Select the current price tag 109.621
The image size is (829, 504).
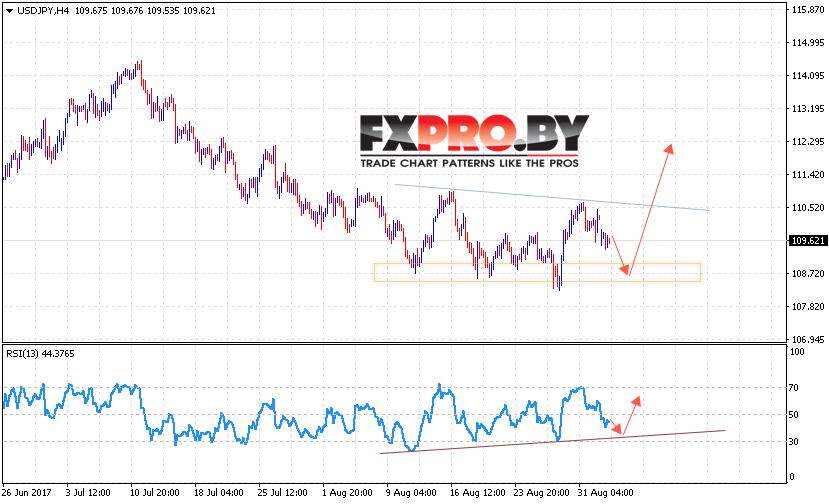click(x=807, y=241)
